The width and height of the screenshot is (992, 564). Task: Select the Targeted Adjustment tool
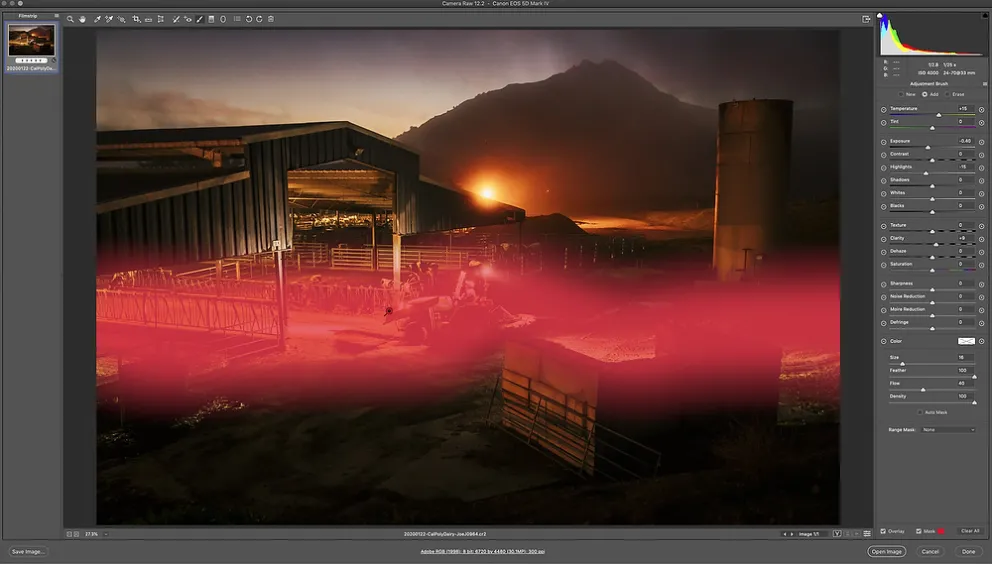pyautogui.click(x=121, y=19)
